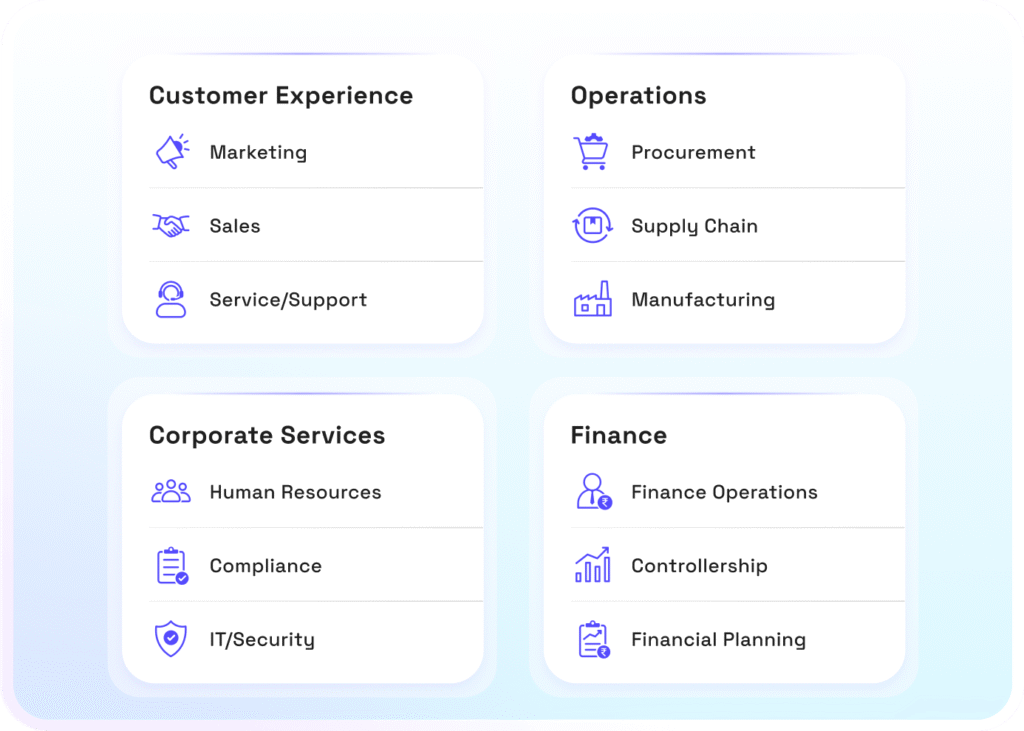The image size is (1024, 731).
Task: Click the Human Resources people icon
Action: click(x=171, y=492)
